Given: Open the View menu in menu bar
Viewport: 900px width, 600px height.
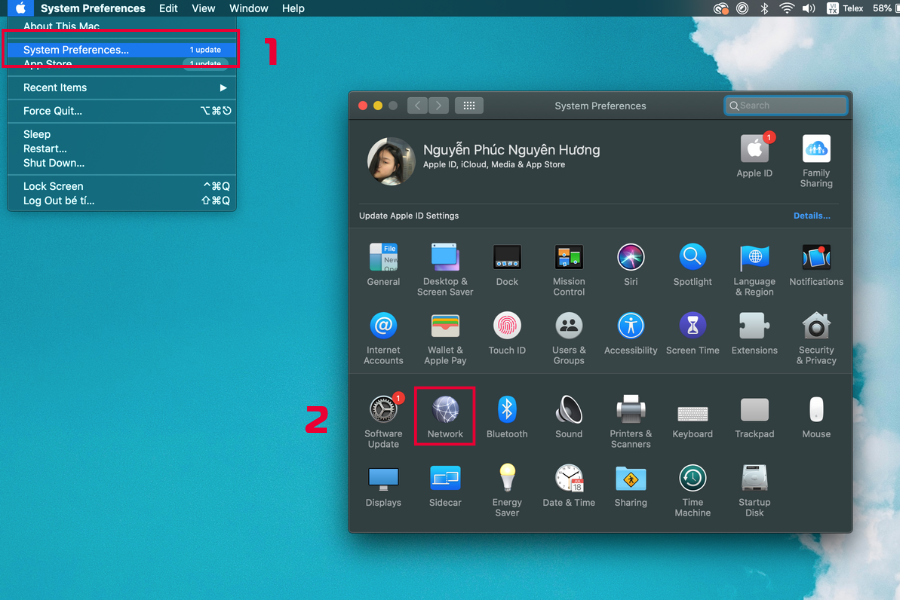Looking at the screenshot, I should click(x=203, y=8).
